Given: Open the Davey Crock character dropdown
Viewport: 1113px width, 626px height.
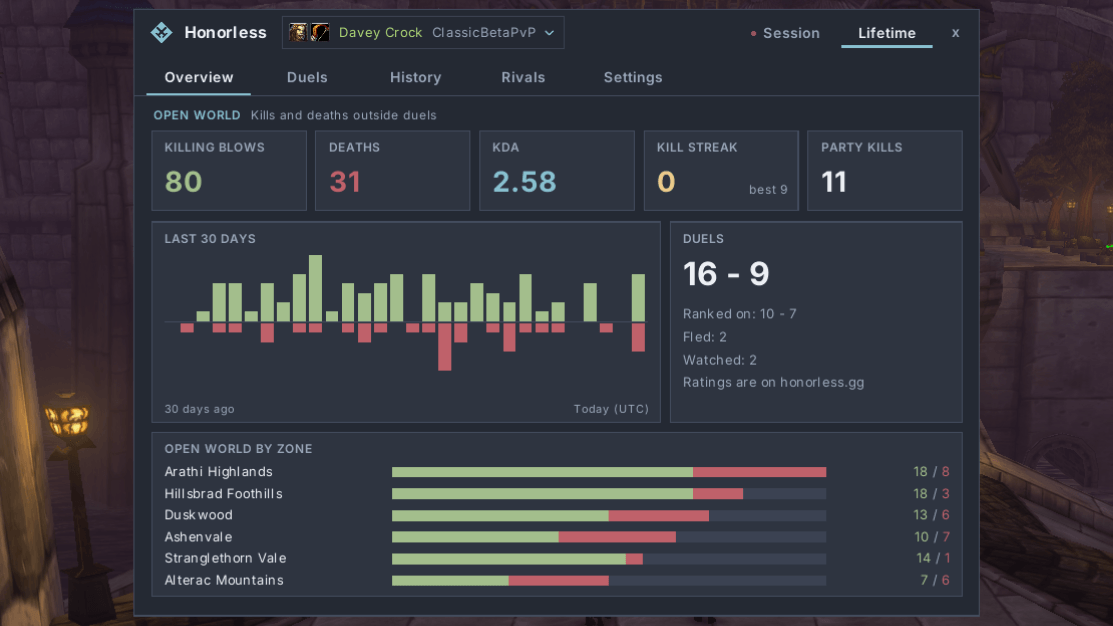Looking at the screenshot, I should coord(423,33).
